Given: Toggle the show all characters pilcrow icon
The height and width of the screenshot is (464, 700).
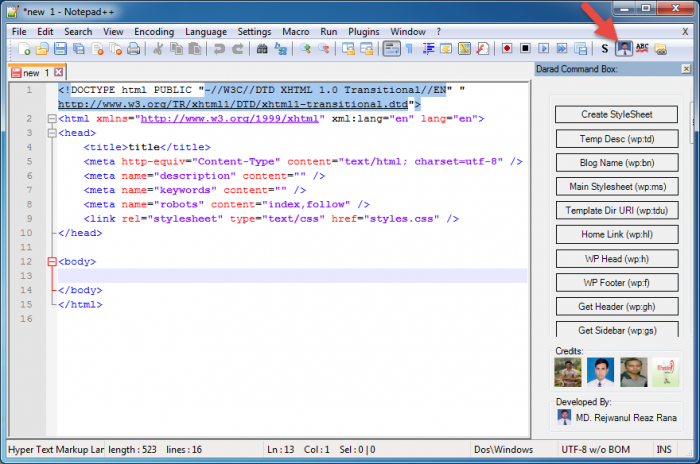Looking at the screenshot, I should pyautogui.click(x=409, y=48).
